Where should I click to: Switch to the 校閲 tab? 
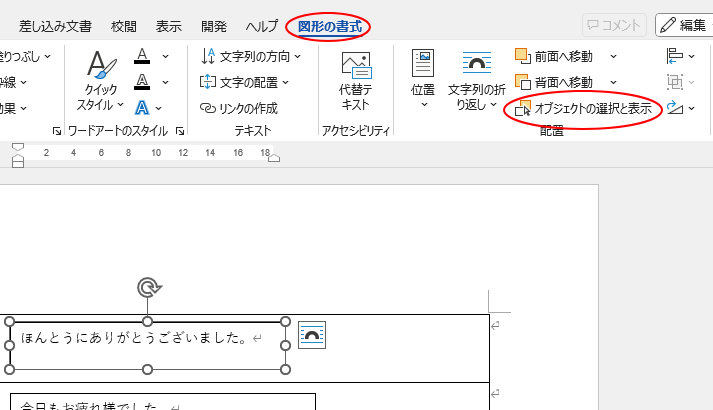pyautogui.click(x=124, y=26)
